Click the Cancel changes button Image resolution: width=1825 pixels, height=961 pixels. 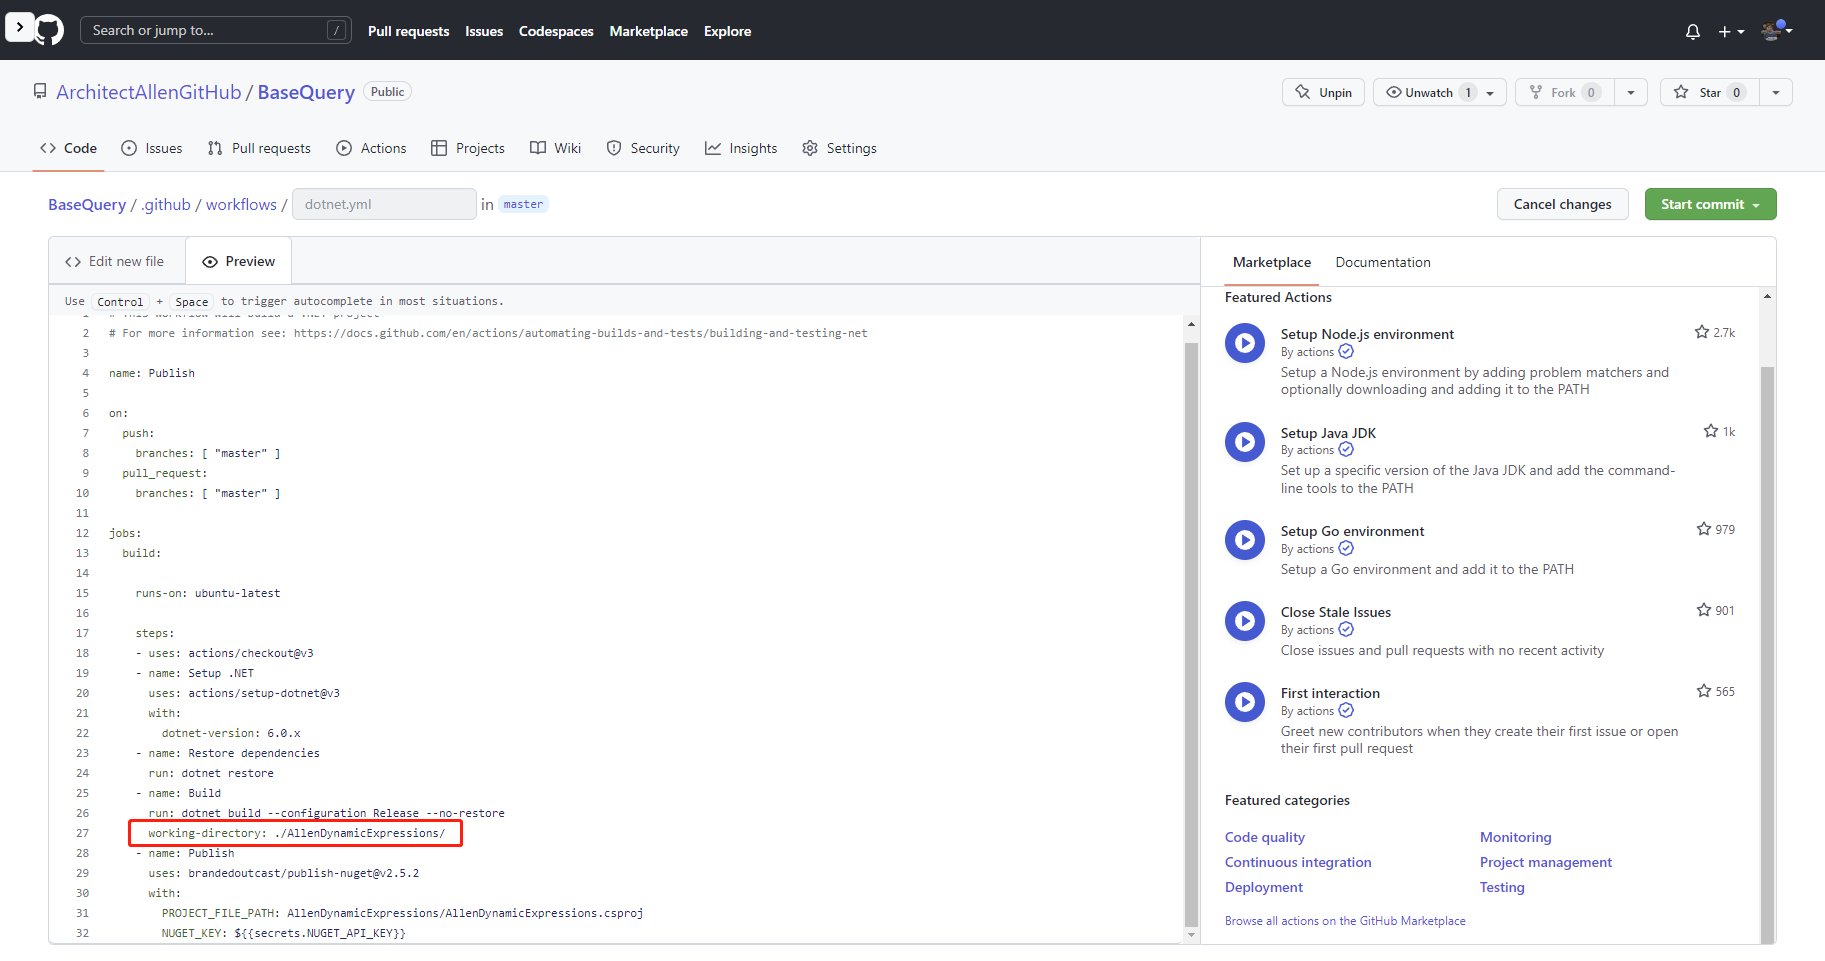click(1562, 204)
